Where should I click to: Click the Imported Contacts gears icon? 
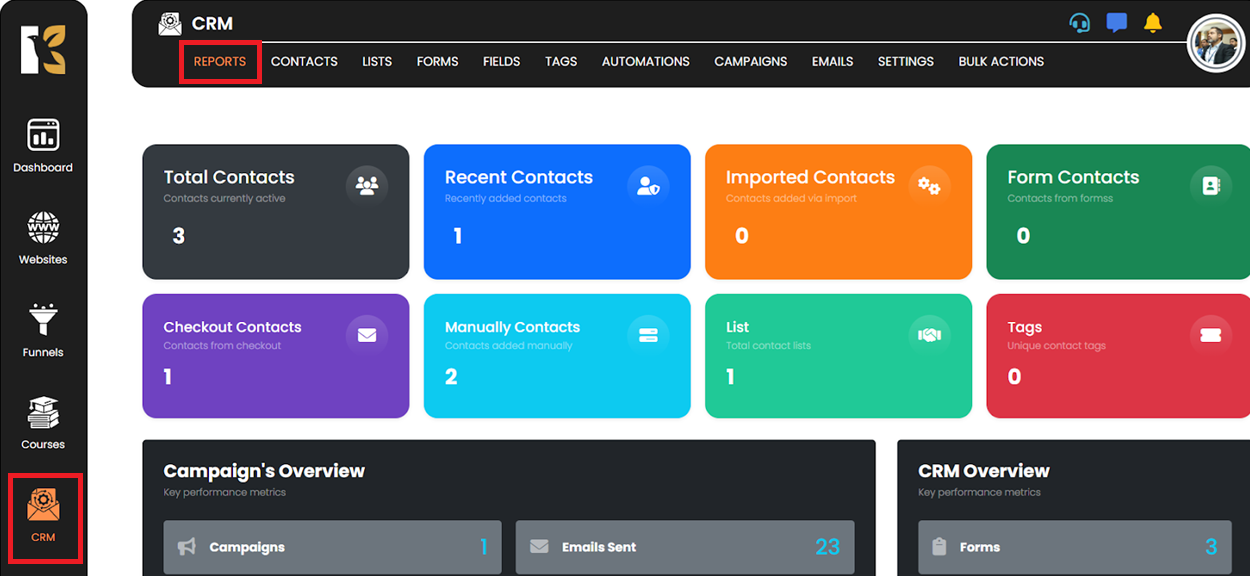(x=929, y=186)
